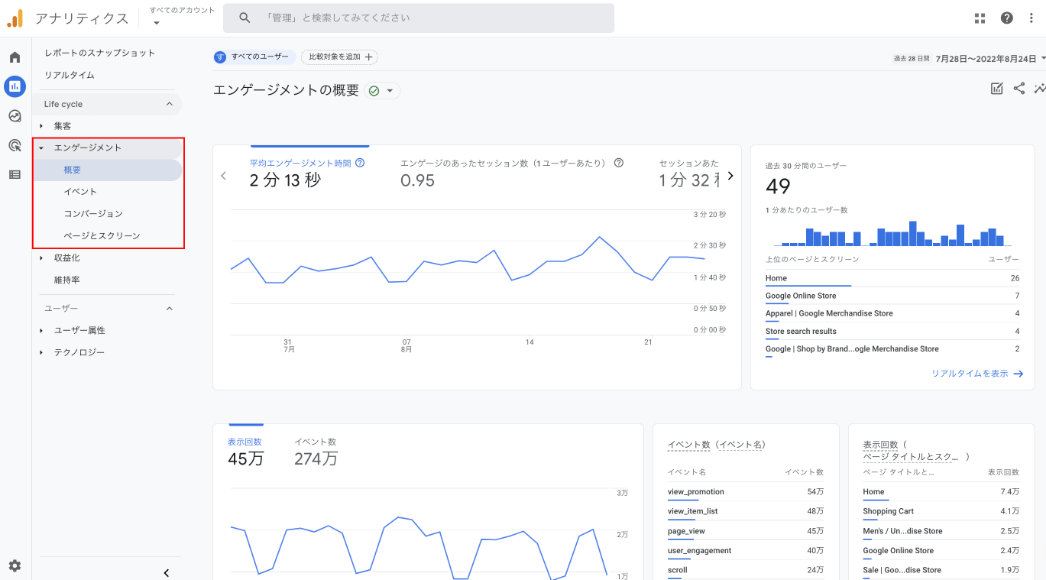Click the 表示回数 page title card heading
Image resolution: width=1046 pixels, height=580 pixels.
click(x=916, y=451)
